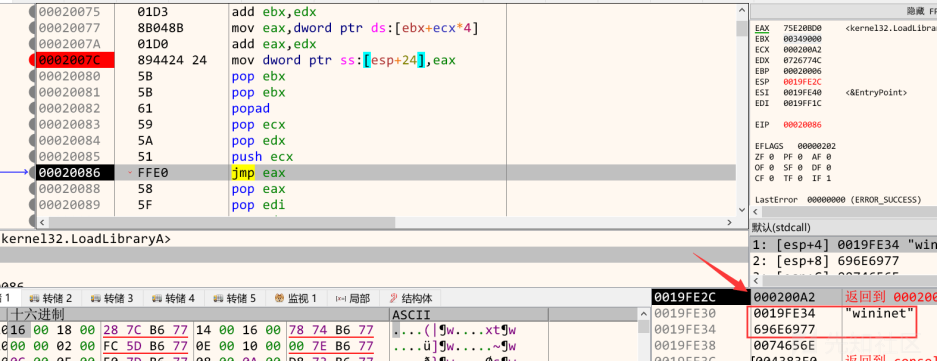Disable the breakpoint bullet at 0002007C
Image resolution: width=937 pixels, height=361 pixels.
pyautogui.click(x=32, y=60)
